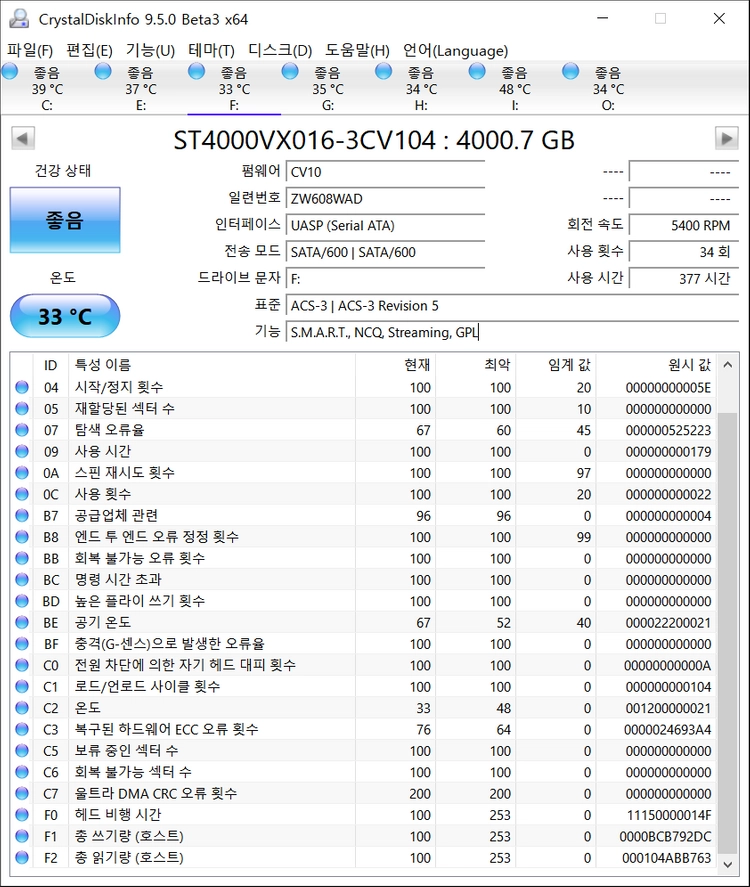Click the 임계 값 column header

pyautogui.click(x=555, y=365)
